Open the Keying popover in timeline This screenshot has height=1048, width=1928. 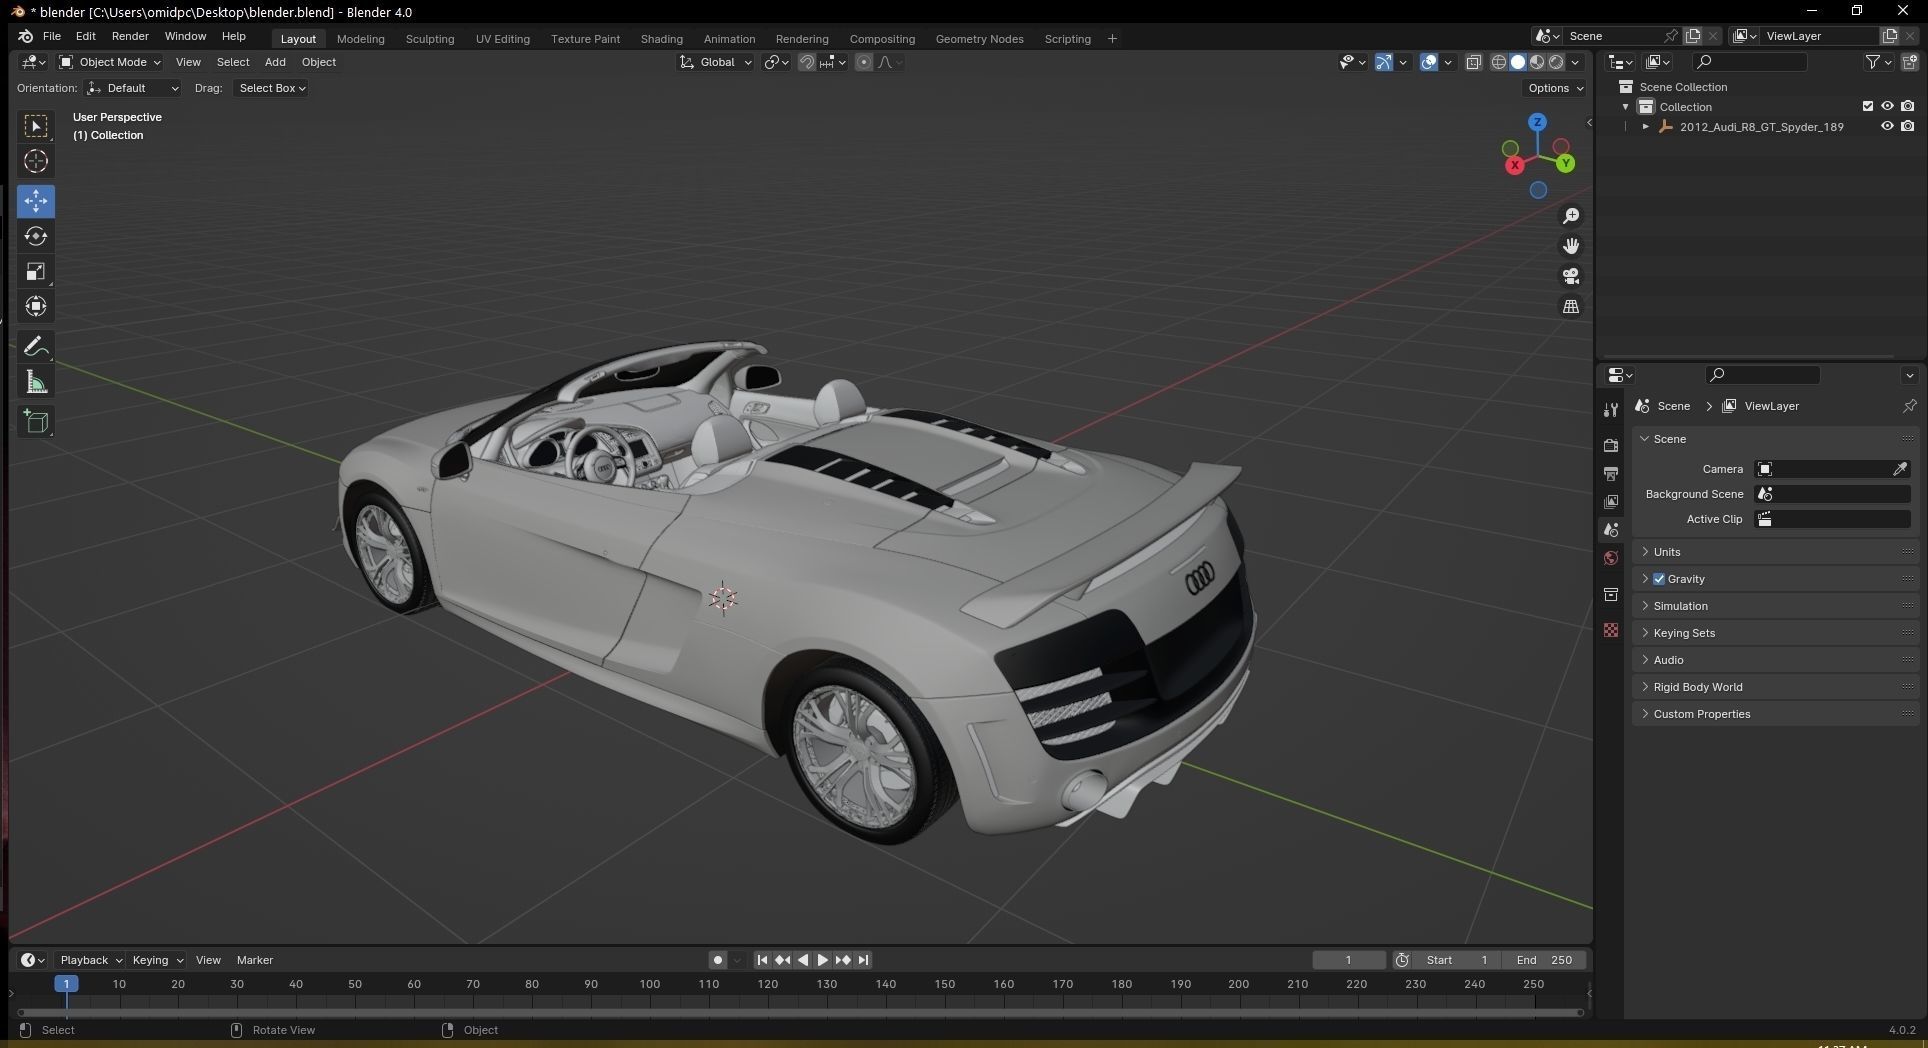tap(157, 960)
